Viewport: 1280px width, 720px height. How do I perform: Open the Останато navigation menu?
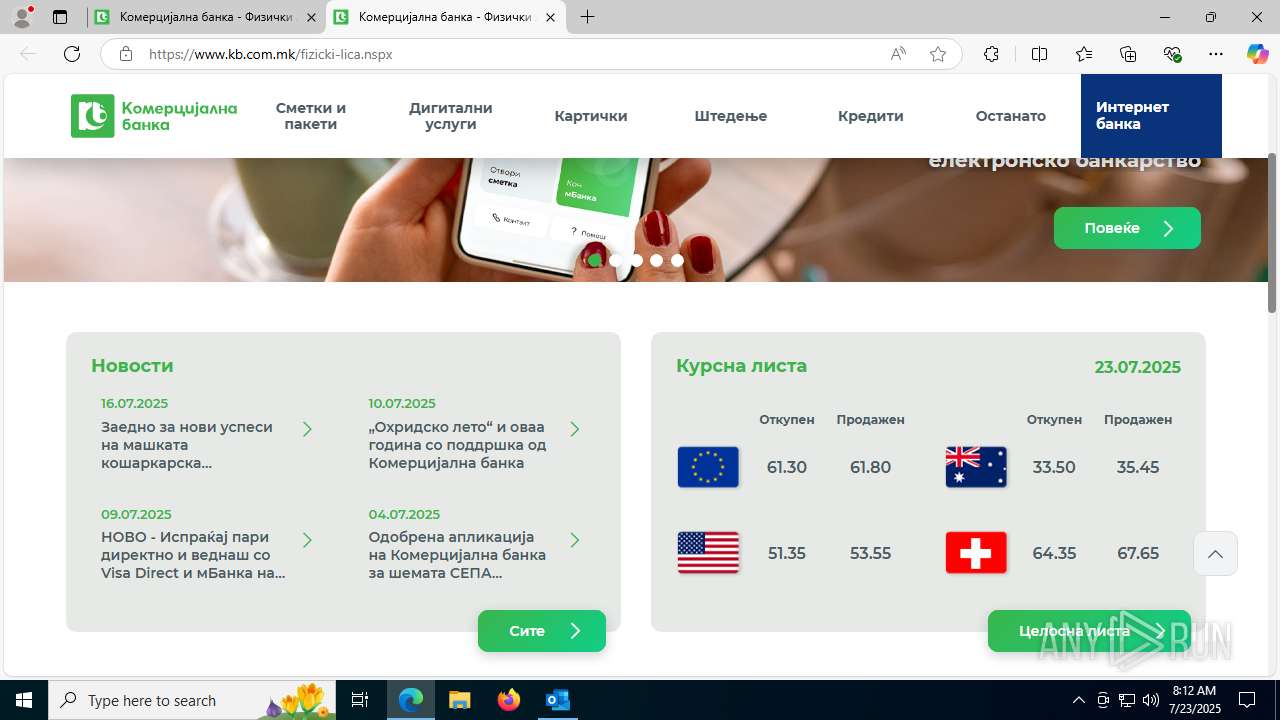point(1011,116)
